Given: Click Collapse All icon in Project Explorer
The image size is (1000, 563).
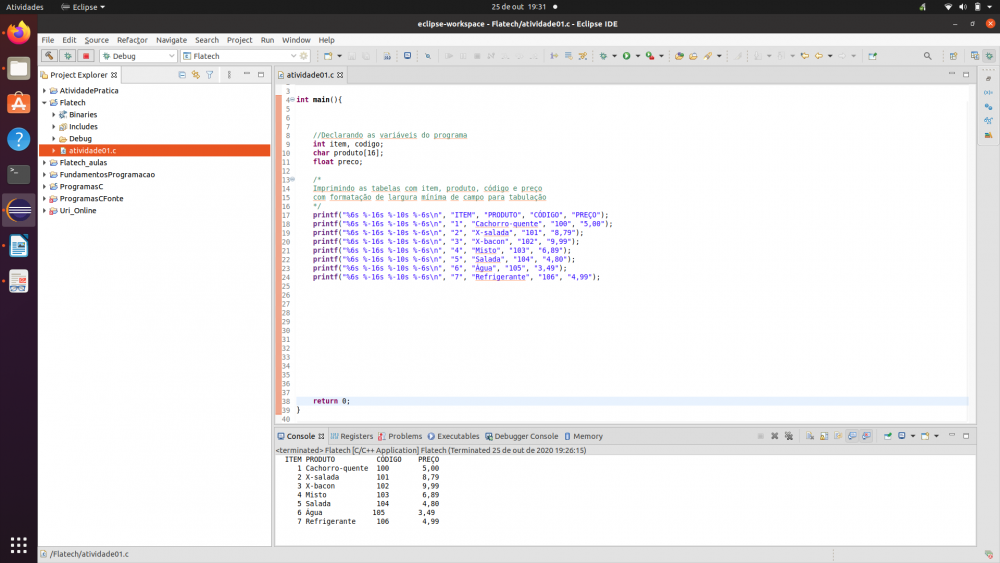Looking at the screenshot, I should coord(182,75).
